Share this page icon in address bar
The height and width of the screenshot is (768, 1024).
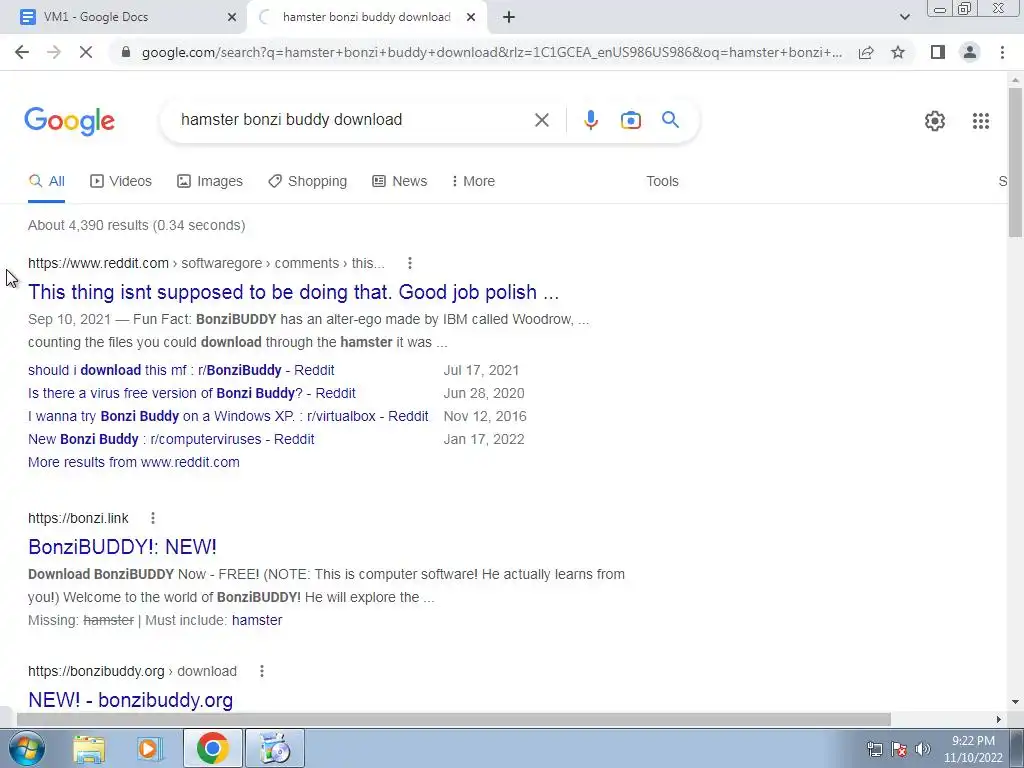[866, 52]
